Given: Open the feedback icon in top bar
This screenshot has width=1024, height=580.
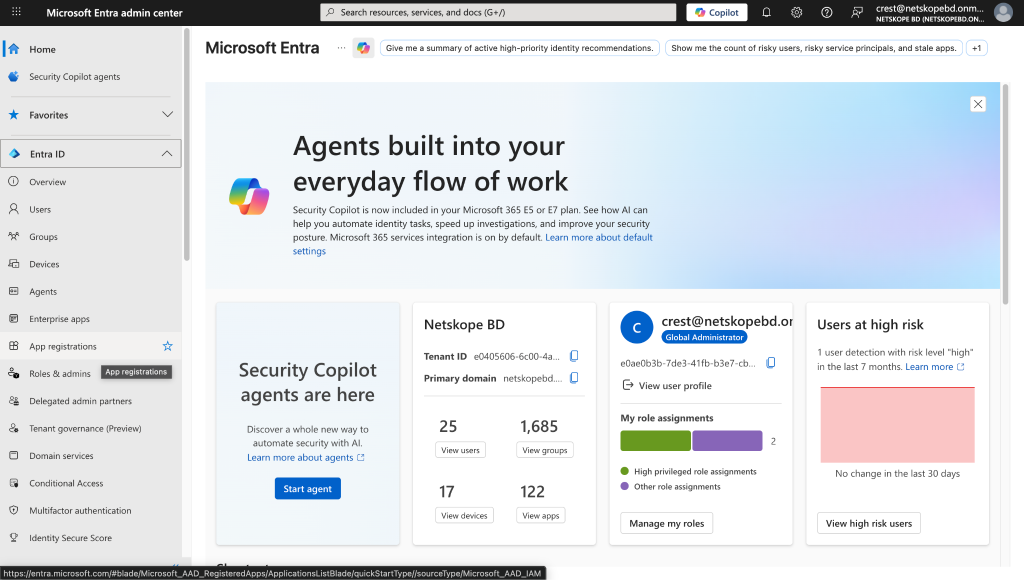Looking at the screenshot, I should pyautogui.click(x=857, y=12).
